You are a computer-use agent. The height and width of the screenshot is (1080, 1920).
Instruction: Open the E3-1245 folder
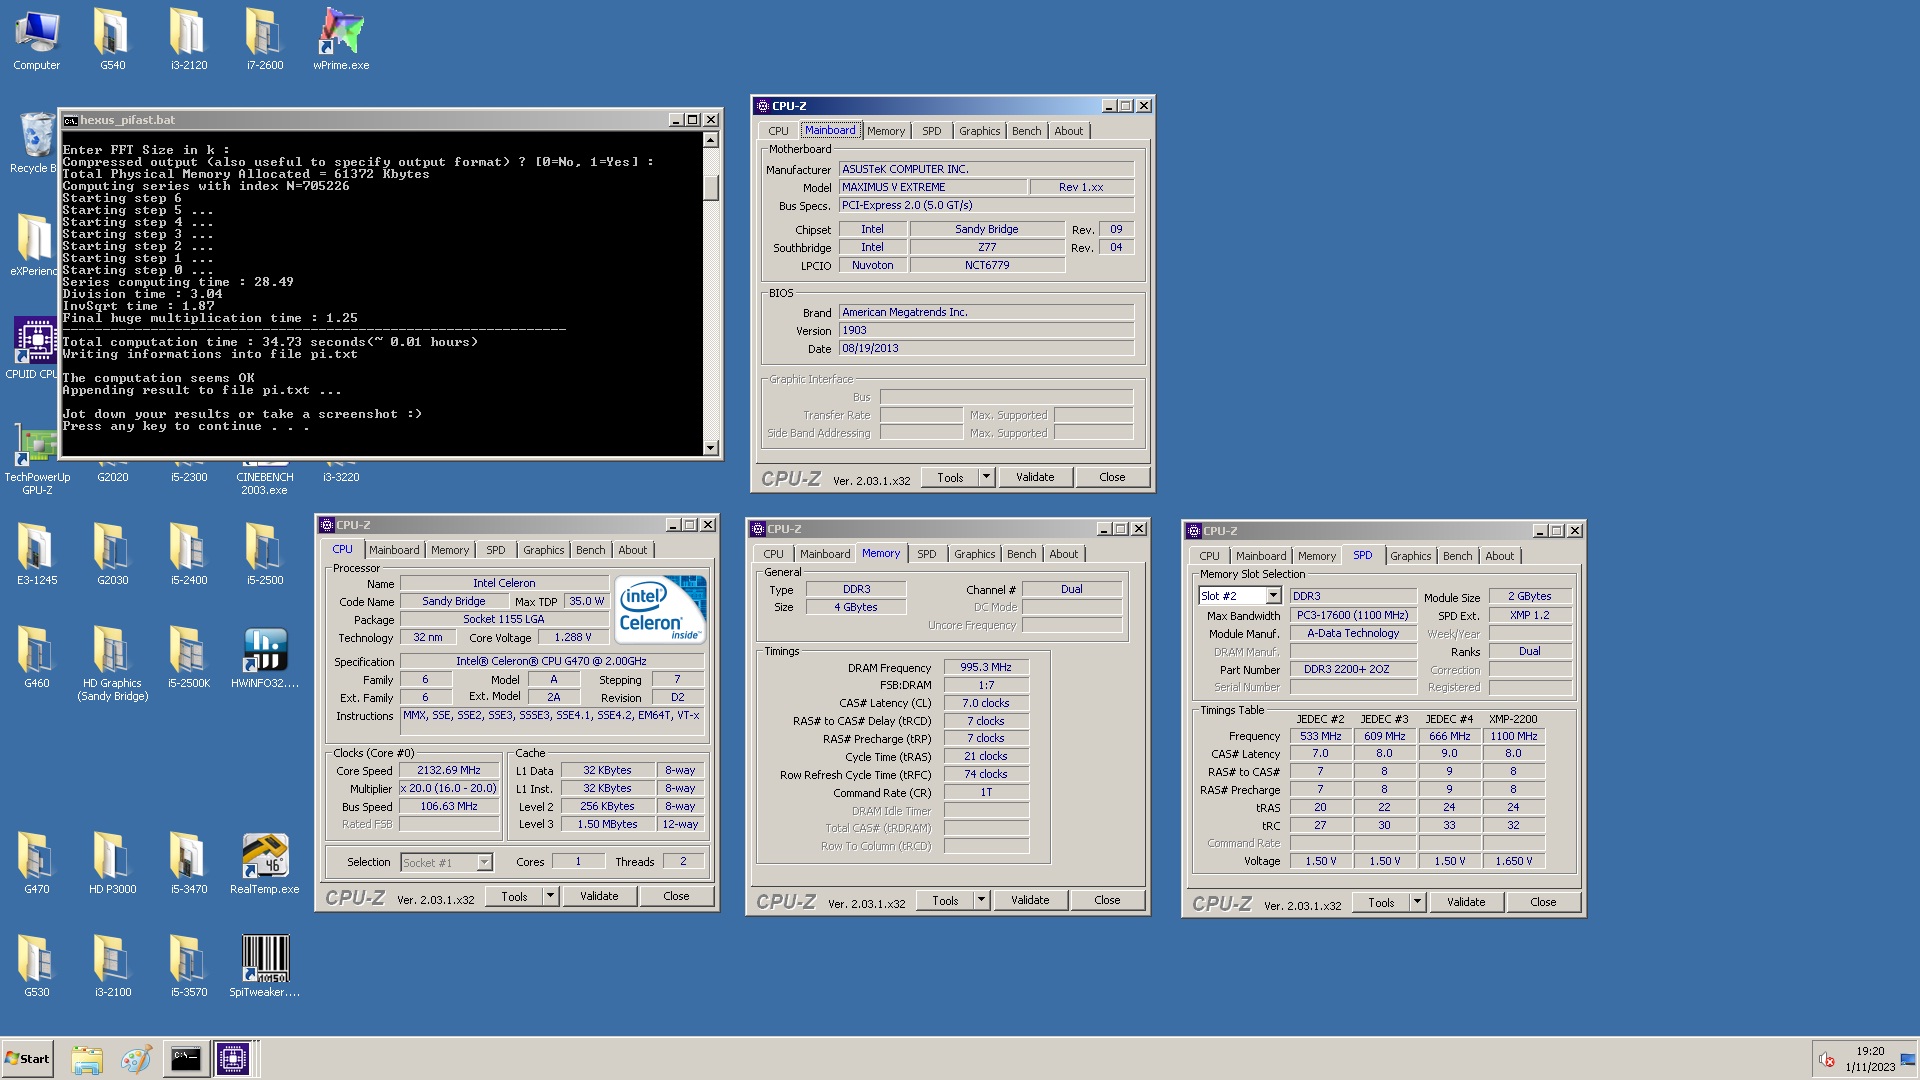pyautogui.click(x=36, y=554)
